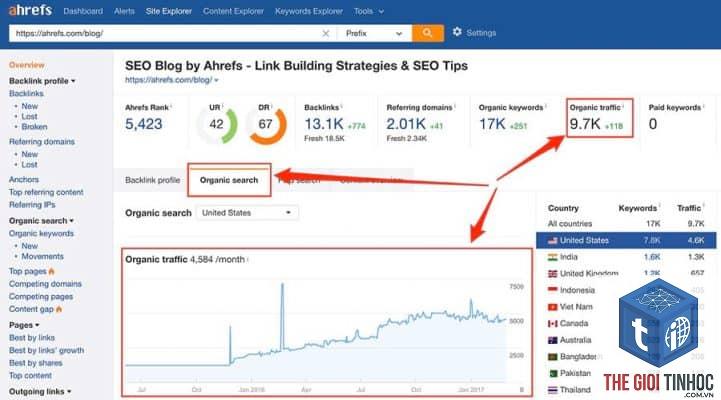The image size is (721, 400).
Task: Click the United States flag icon
Action: [552, 240]
